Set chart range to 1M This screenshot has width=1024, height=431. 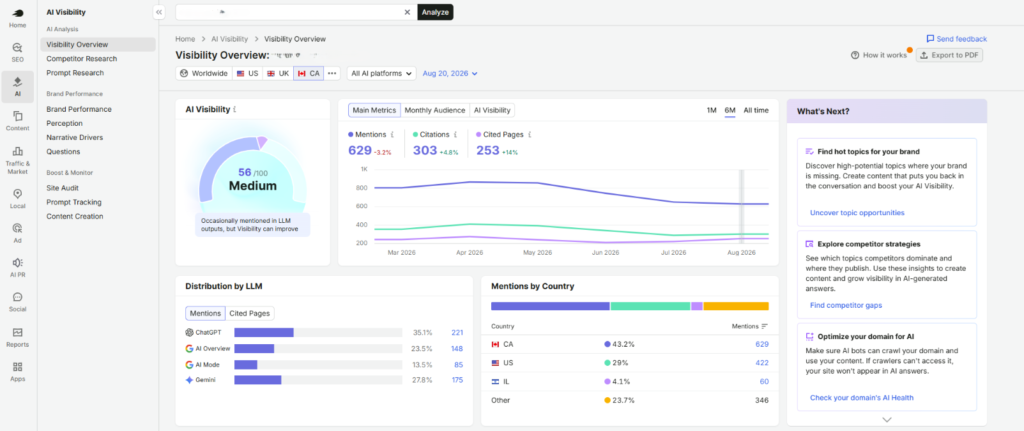point(712,110)
